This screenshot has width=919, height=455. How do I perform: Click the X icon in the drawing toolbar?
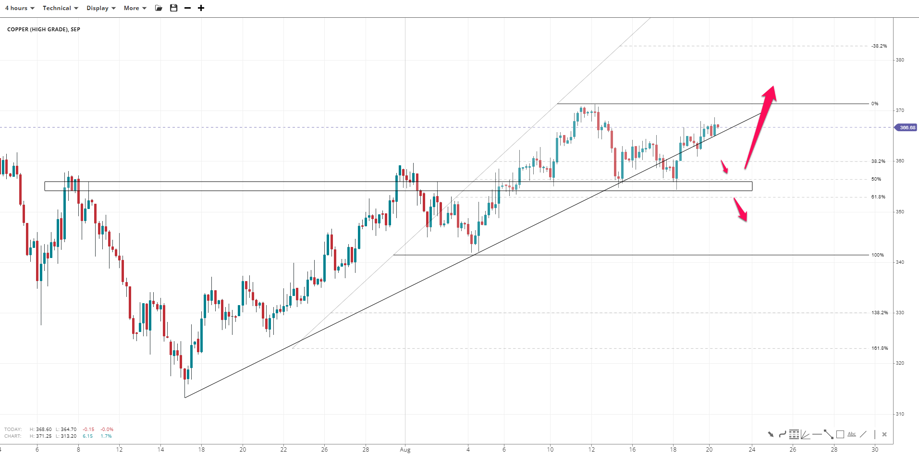click(884, 434)
